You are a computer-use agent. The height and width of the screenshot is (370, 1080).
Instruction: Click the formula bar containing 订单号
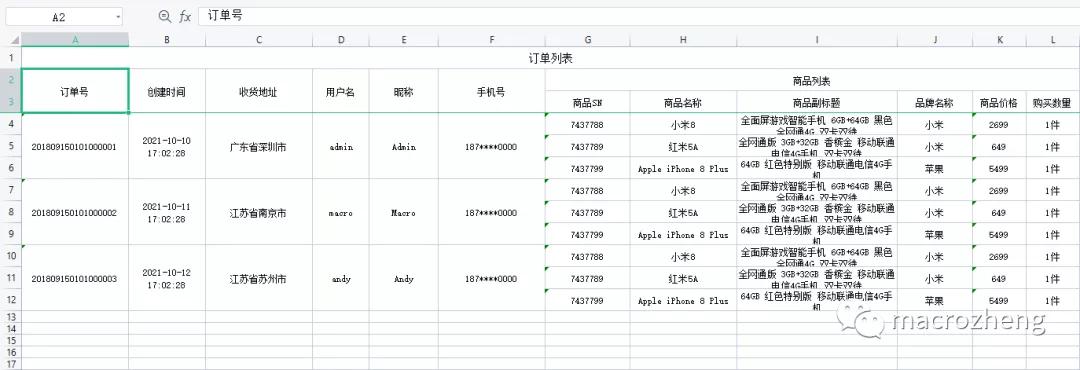click(638, 17)
